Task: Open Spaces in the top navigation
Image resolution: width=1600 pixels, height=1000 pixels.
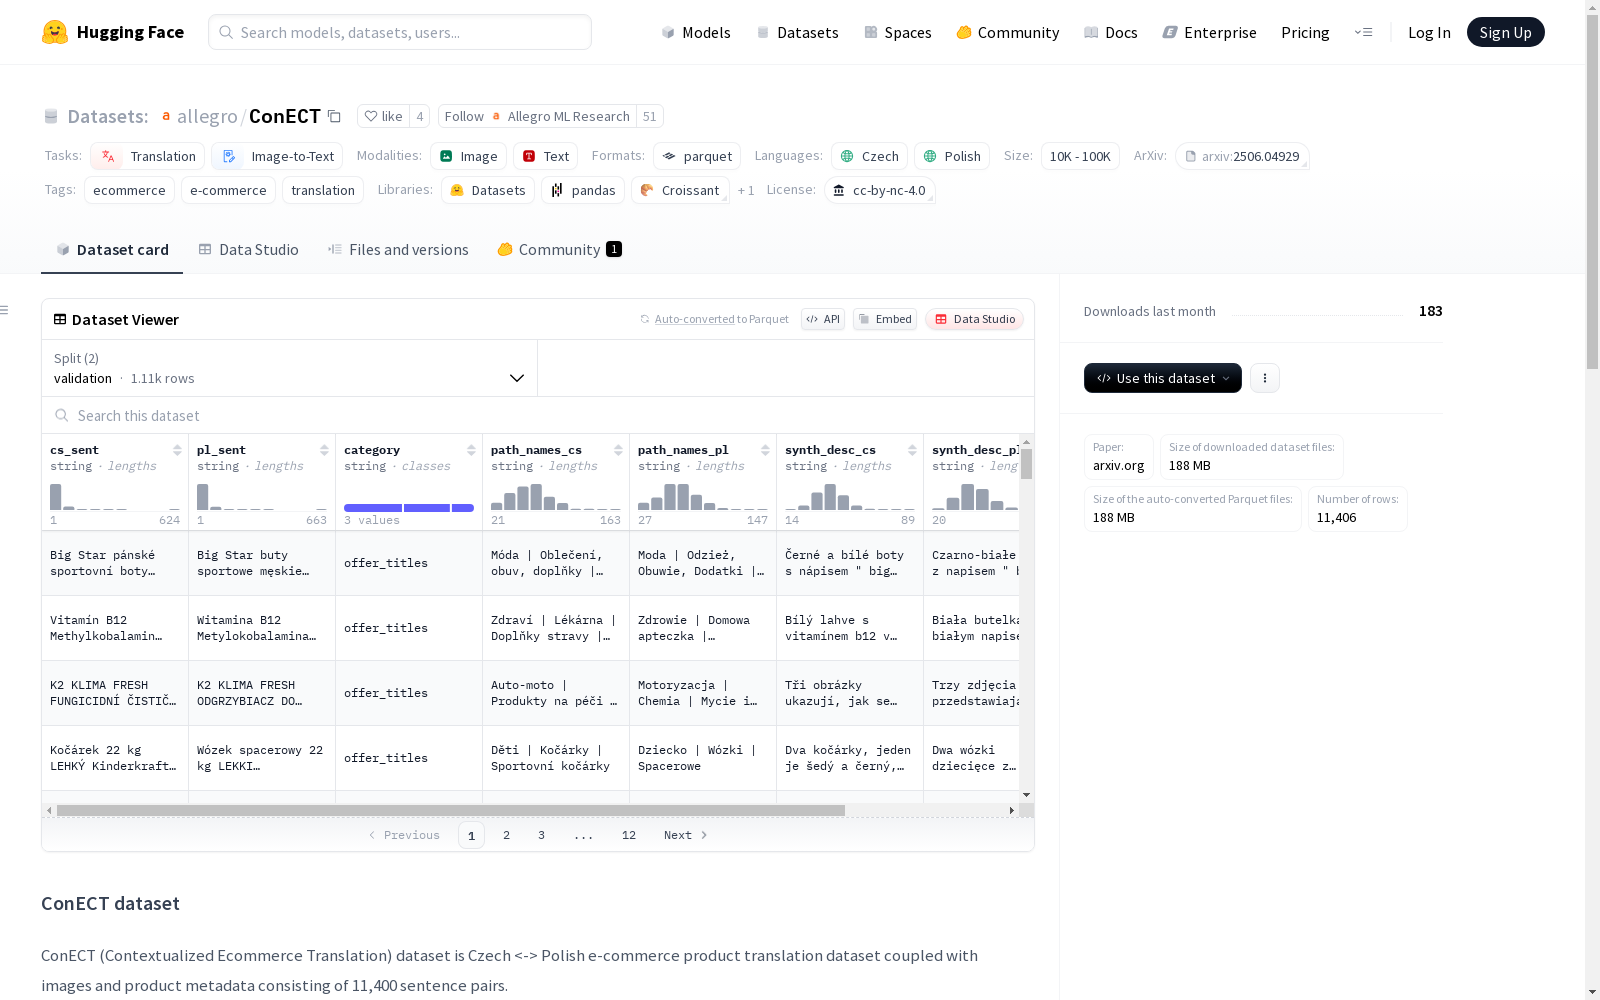Action: [x=898, y=32]
